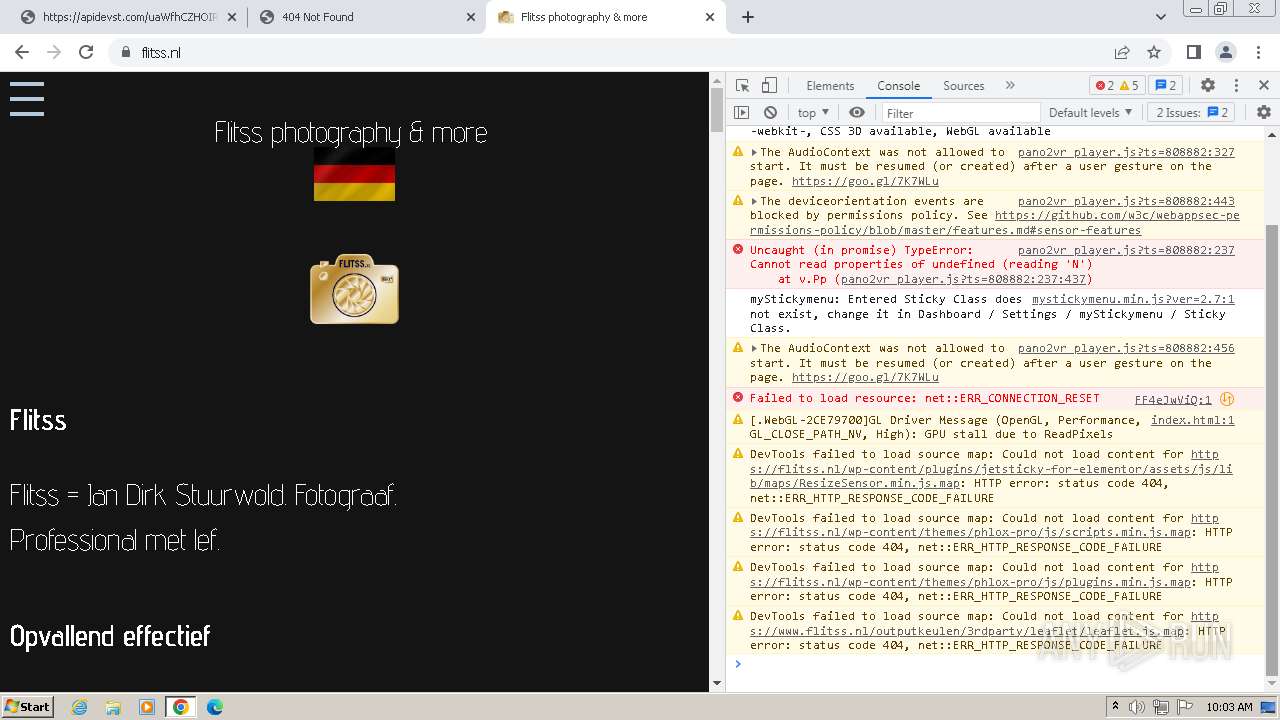
Task: Click the webpage vertical scrollbar thumb
Action: click(x=716, y=110)
